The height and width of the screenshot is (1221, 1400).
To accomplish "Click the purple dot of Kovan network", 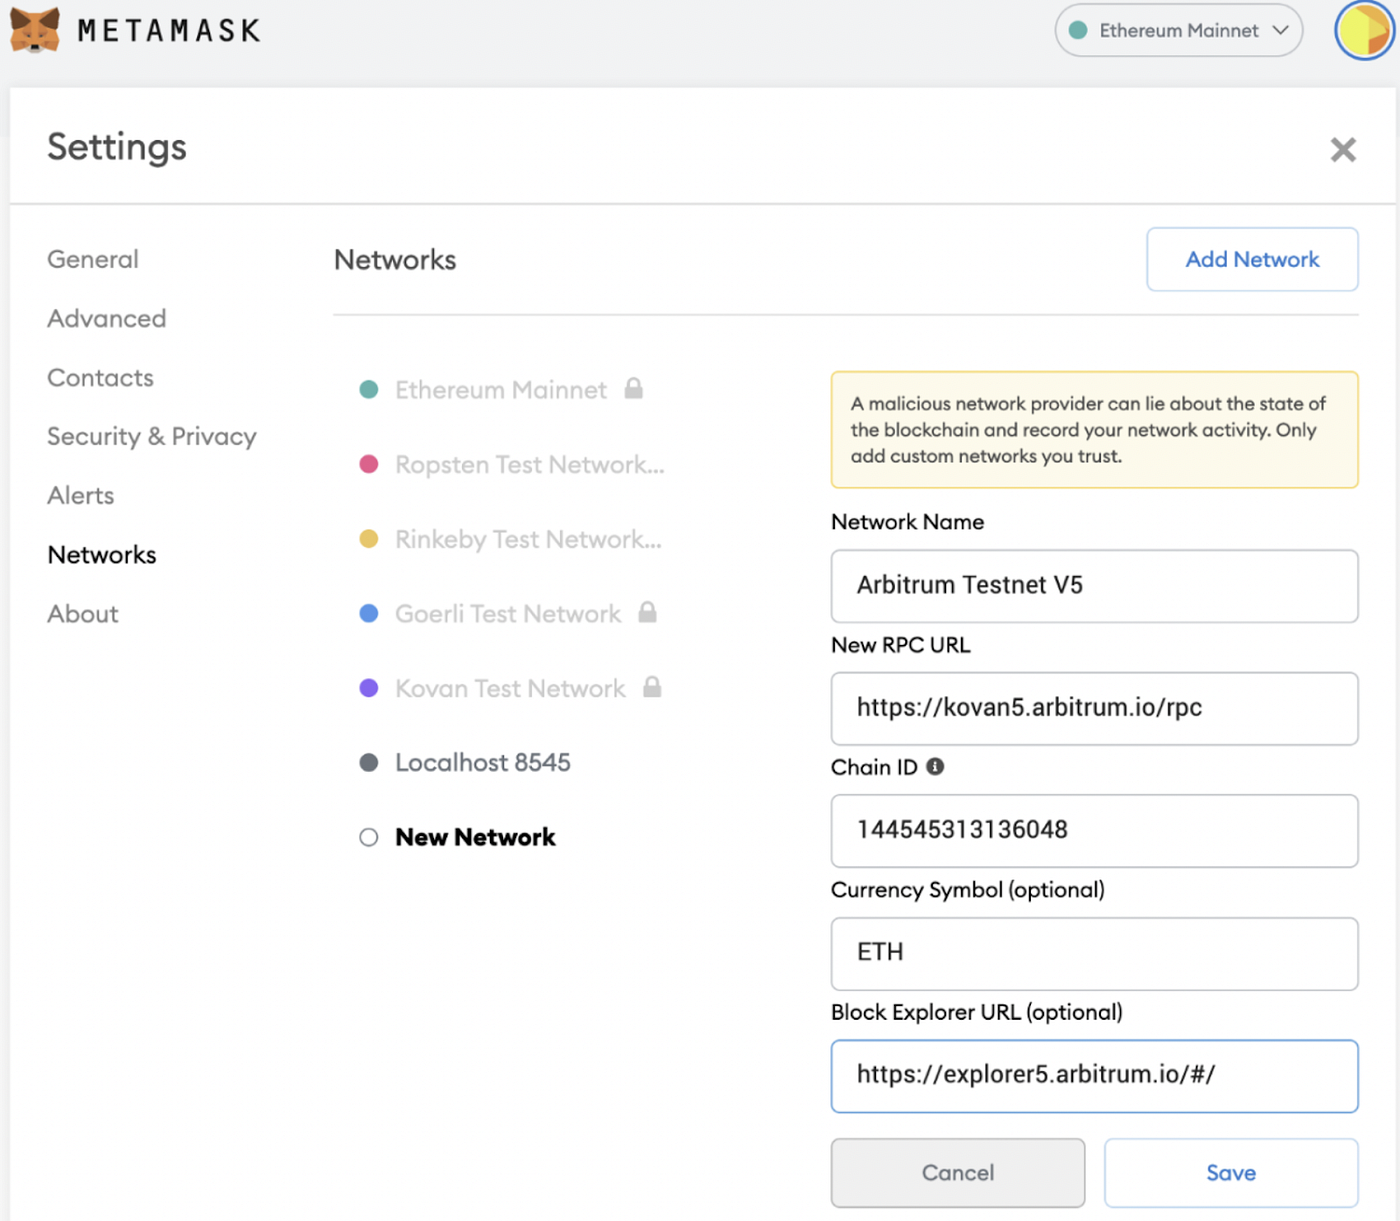I will pos(369,688).
